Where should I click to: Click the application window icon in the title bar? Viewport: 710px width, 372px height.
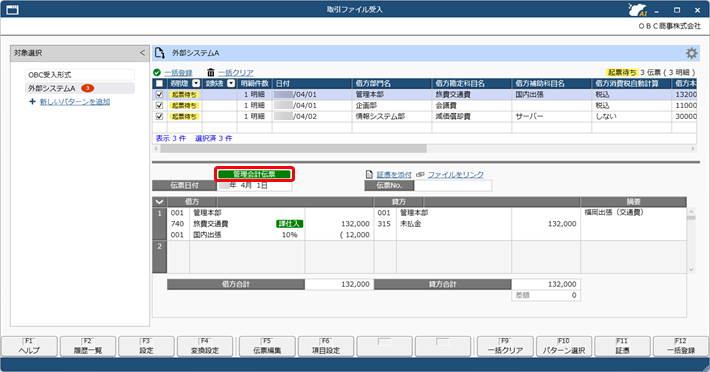point(13,10)
